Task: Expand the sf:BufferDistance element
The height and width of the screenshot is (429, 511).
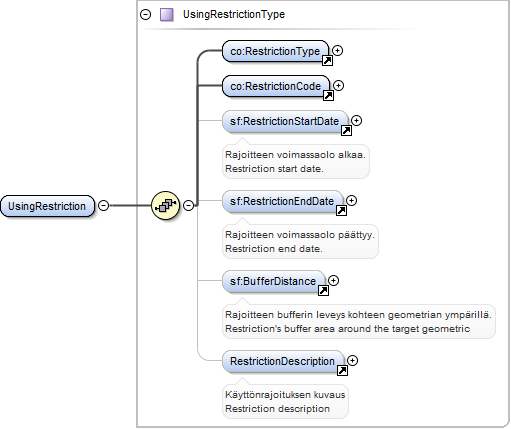Action: (333, 281)
